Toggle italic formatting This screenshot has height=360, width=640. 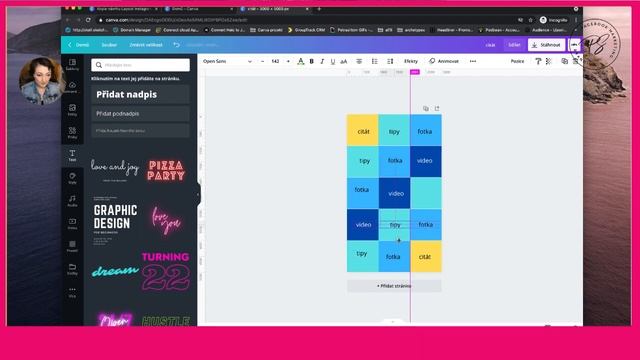322,61
